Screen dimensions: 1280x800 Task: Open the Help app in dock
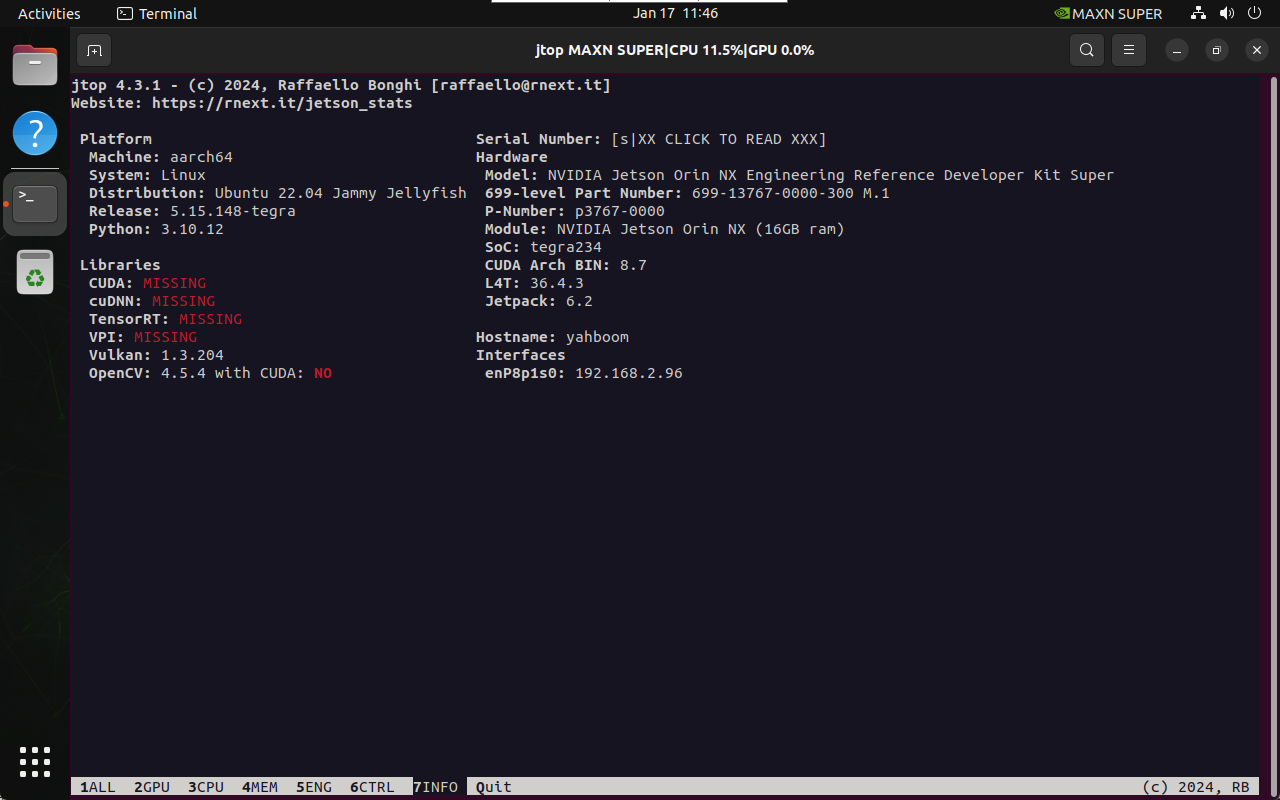pos(35,133)
